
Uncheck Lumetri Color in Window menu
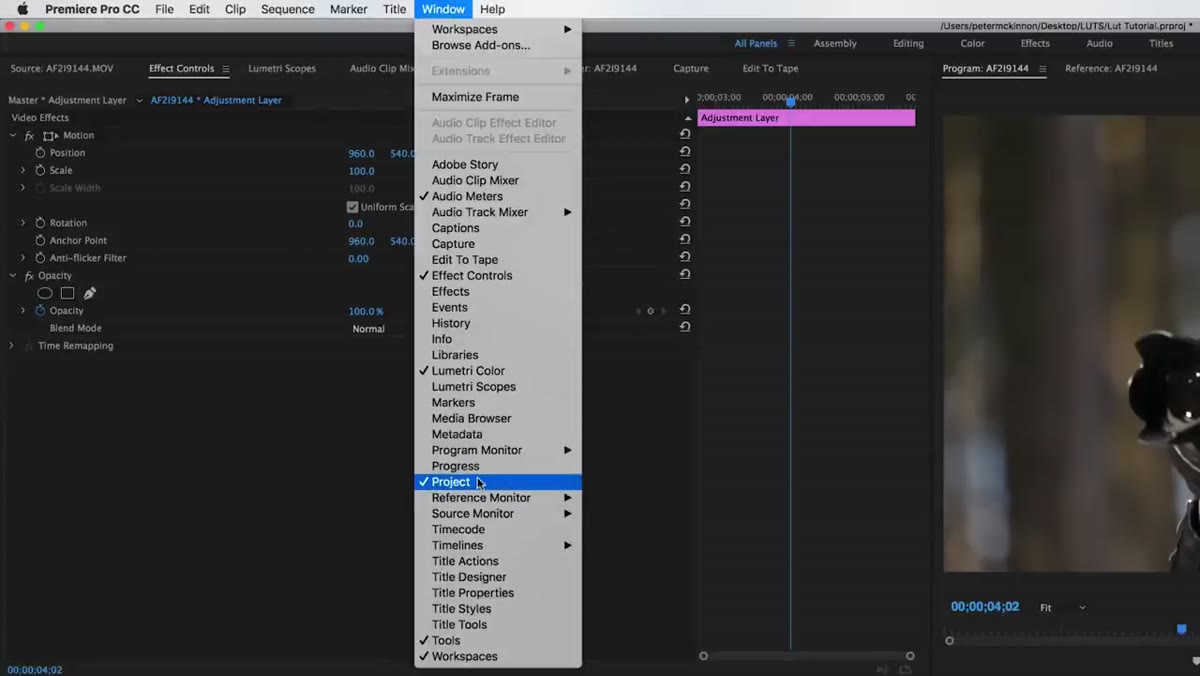tap(498, 370)
